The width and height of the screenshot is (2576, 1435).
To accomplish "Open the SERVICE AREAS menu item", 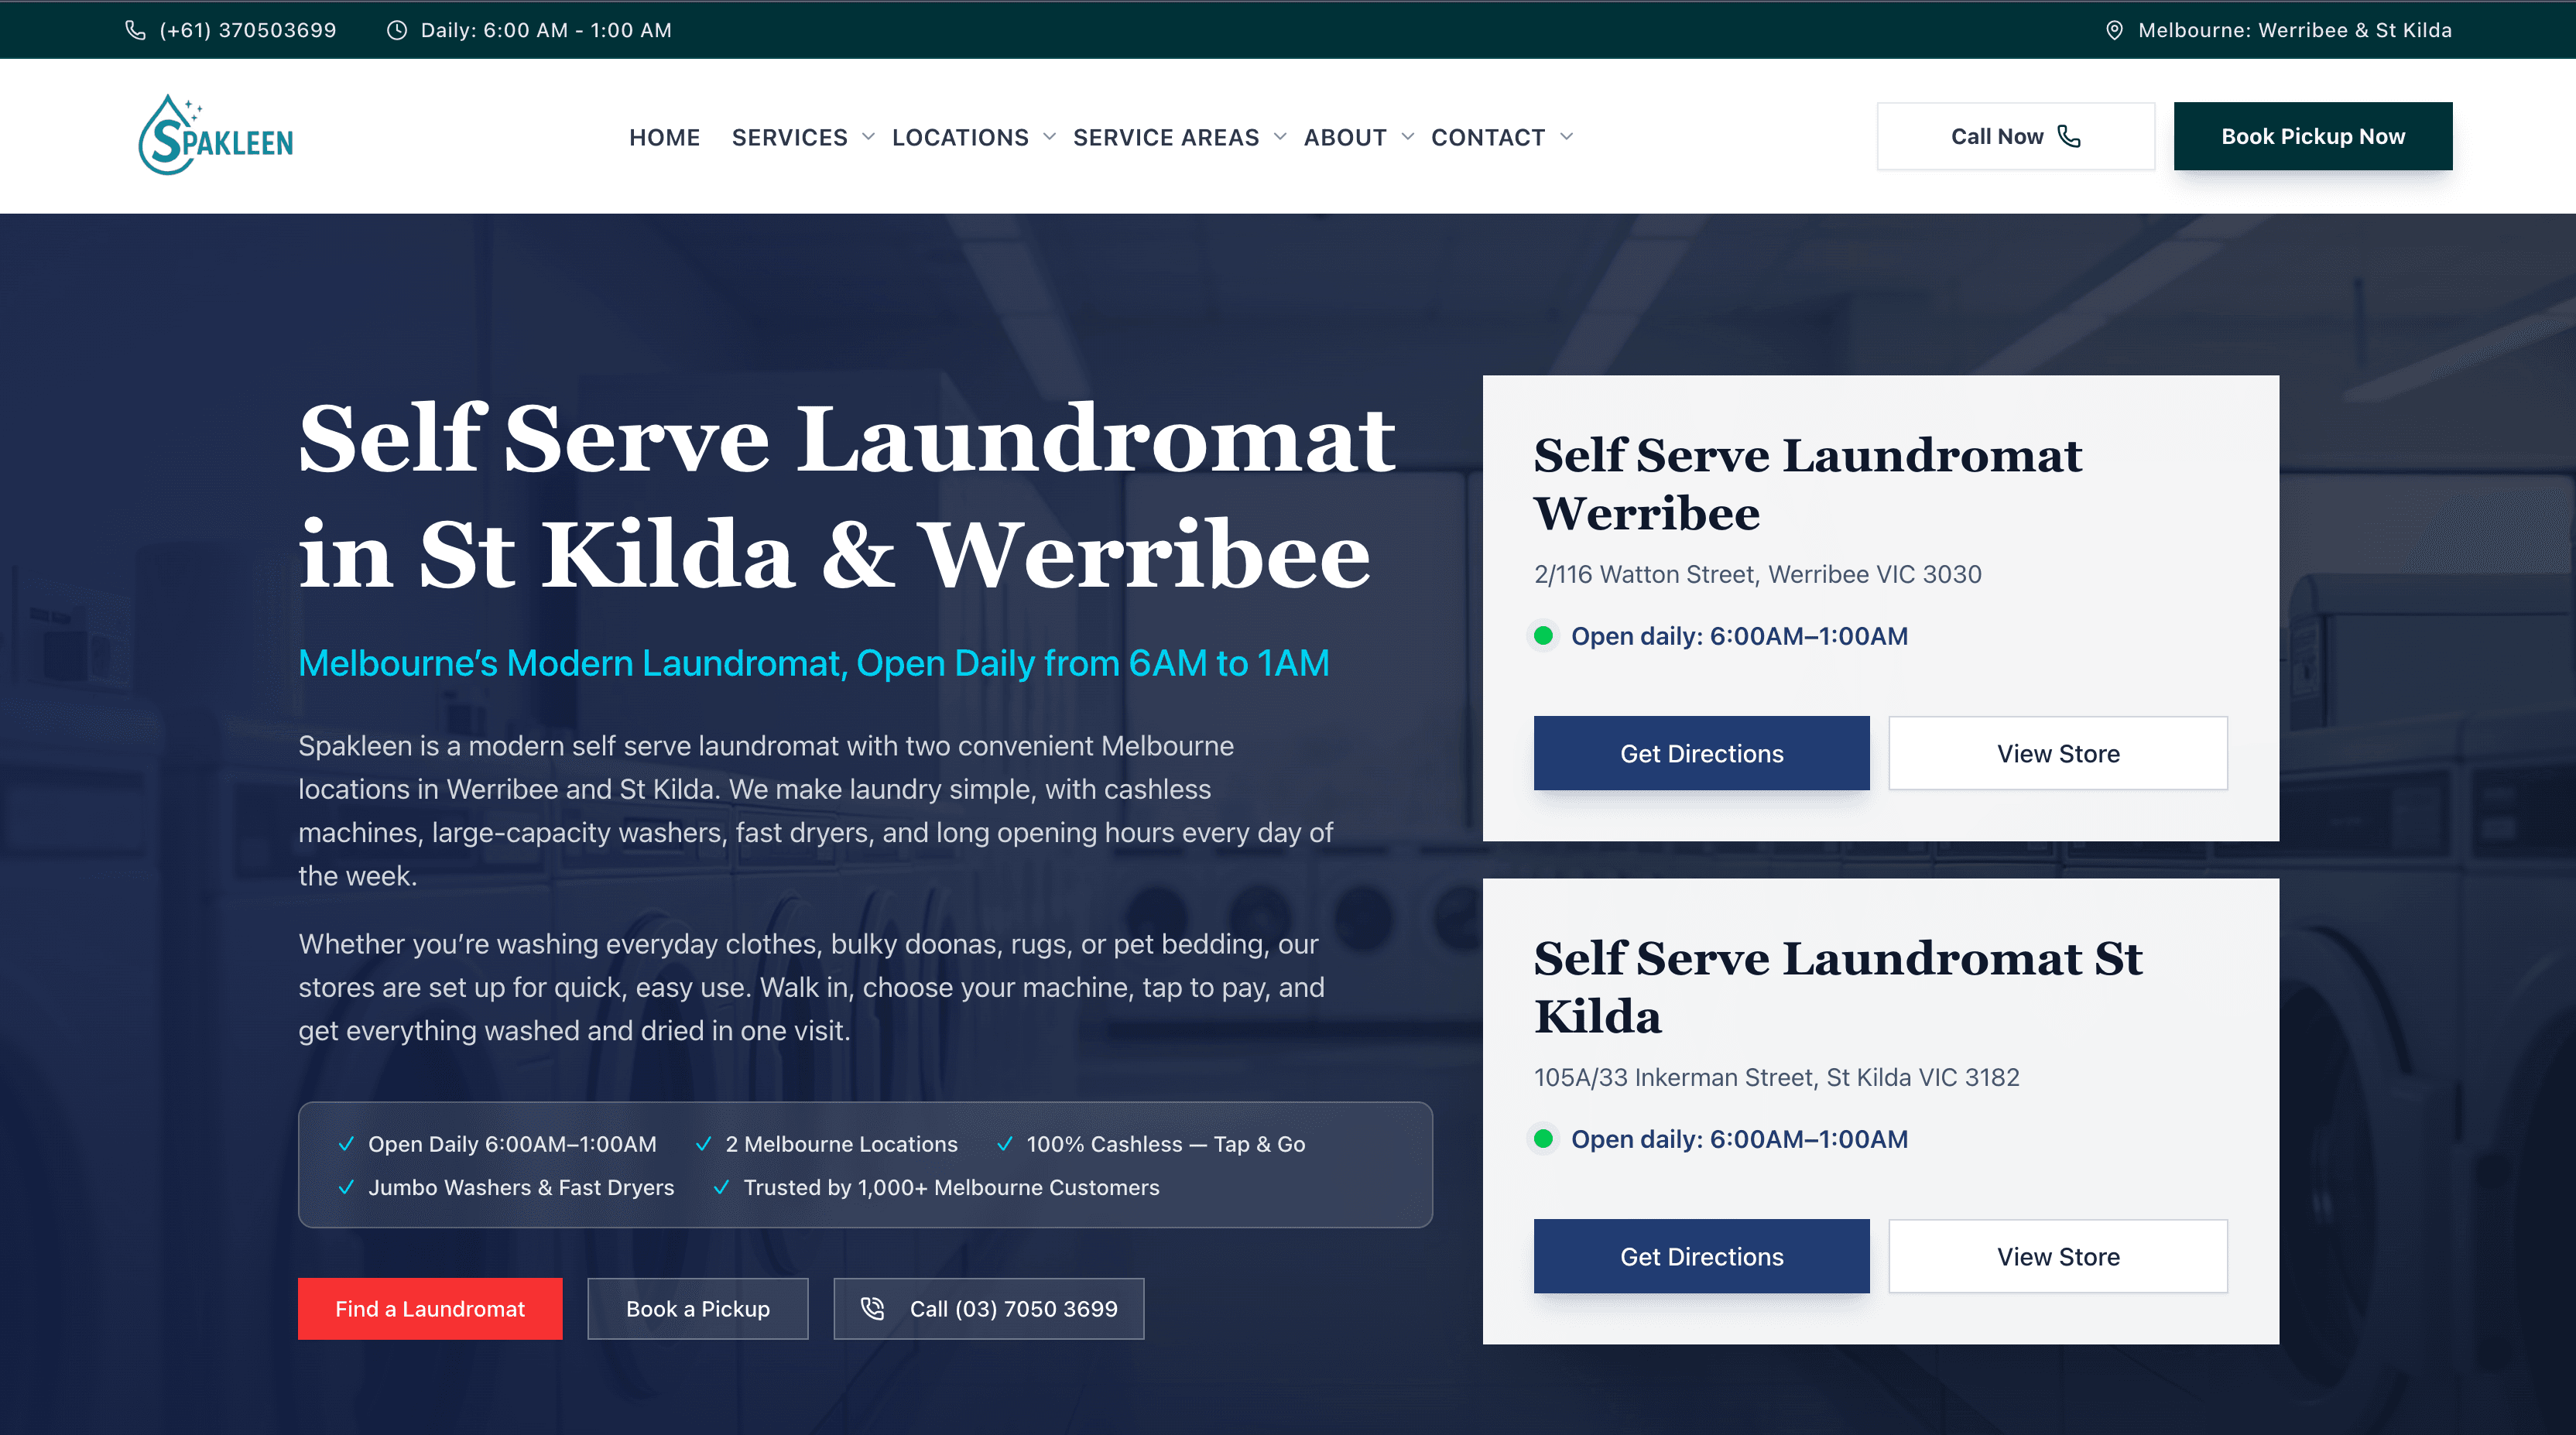I will (1166, 137).
